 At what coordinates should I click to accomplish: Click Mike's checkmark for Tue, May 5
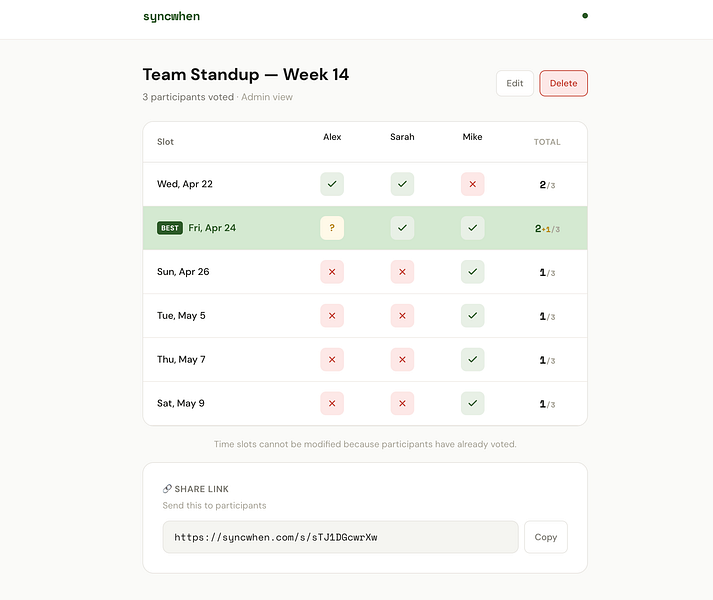[472, 316]
